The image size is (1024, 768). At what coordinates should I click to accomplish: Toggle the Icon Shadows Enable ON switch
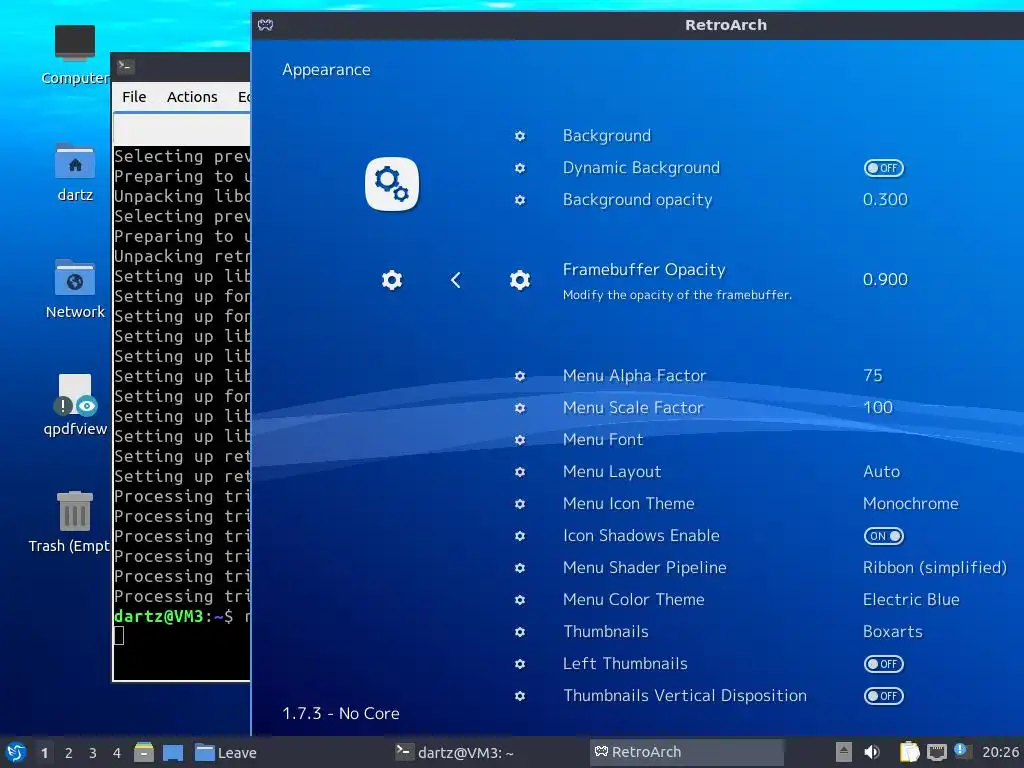click(x=884, y=536)
